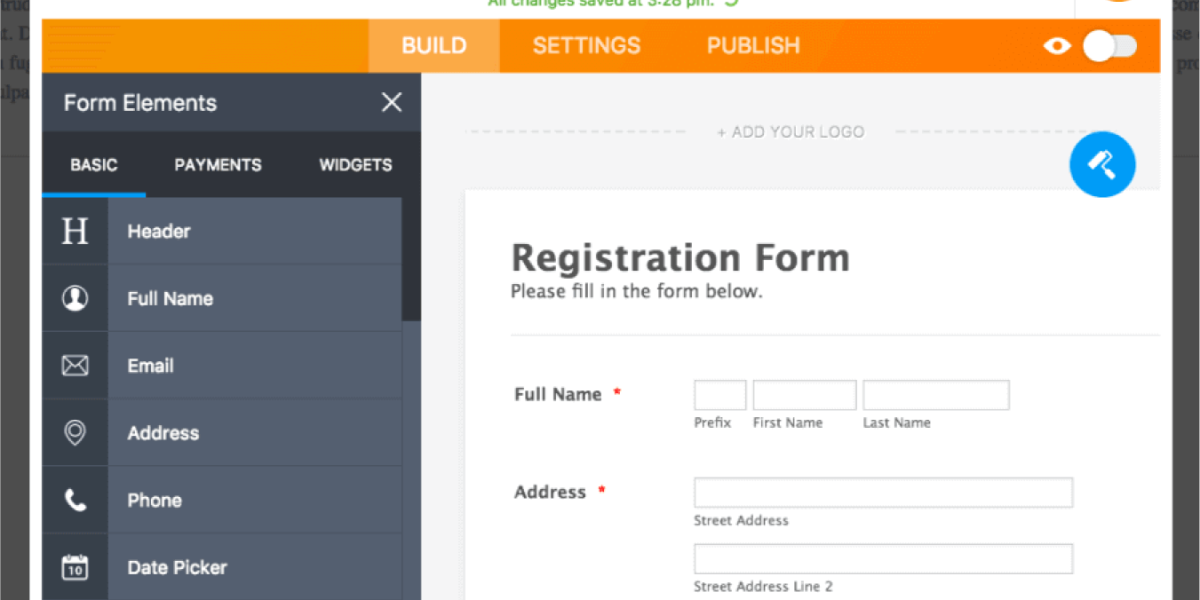
Task: Click the Date Picker calendar icon
Action: click(x=75, y=567)
